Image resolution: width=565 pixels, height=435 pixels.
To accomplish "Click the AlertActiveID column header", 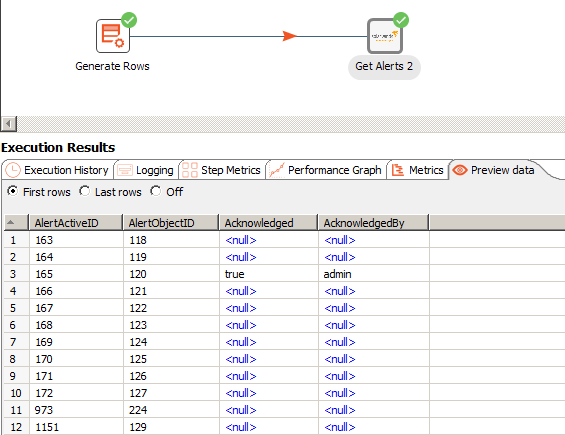I will coord(76,223).
